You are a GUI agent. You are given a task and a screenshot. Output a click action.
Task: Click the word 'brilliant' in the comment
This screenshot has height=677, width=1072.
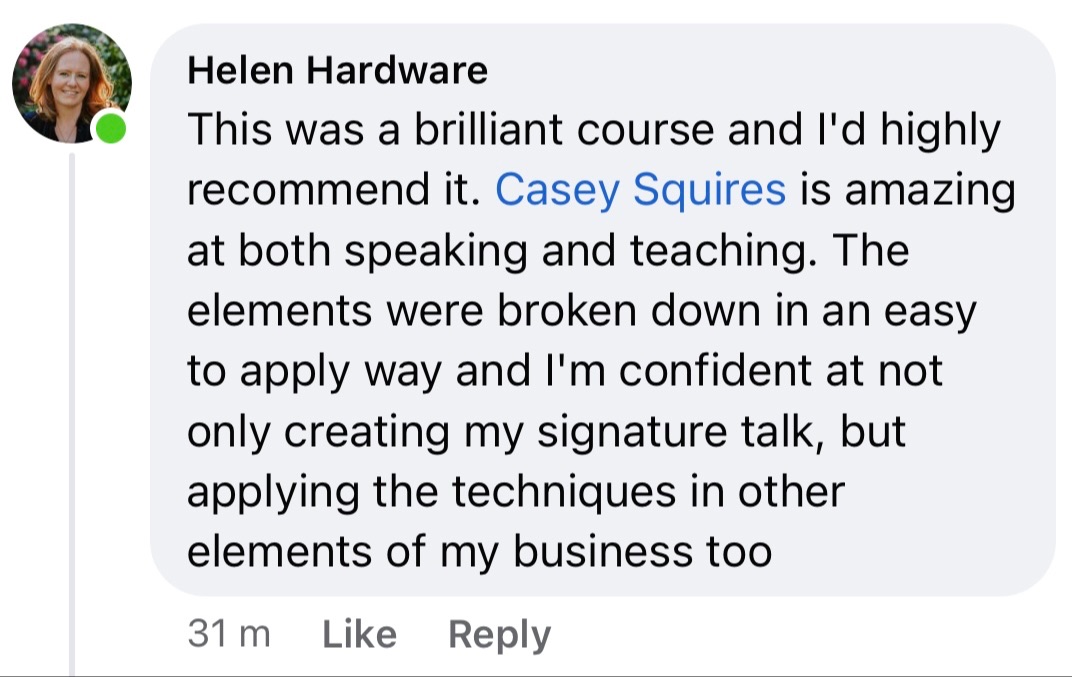coord(488,129)
